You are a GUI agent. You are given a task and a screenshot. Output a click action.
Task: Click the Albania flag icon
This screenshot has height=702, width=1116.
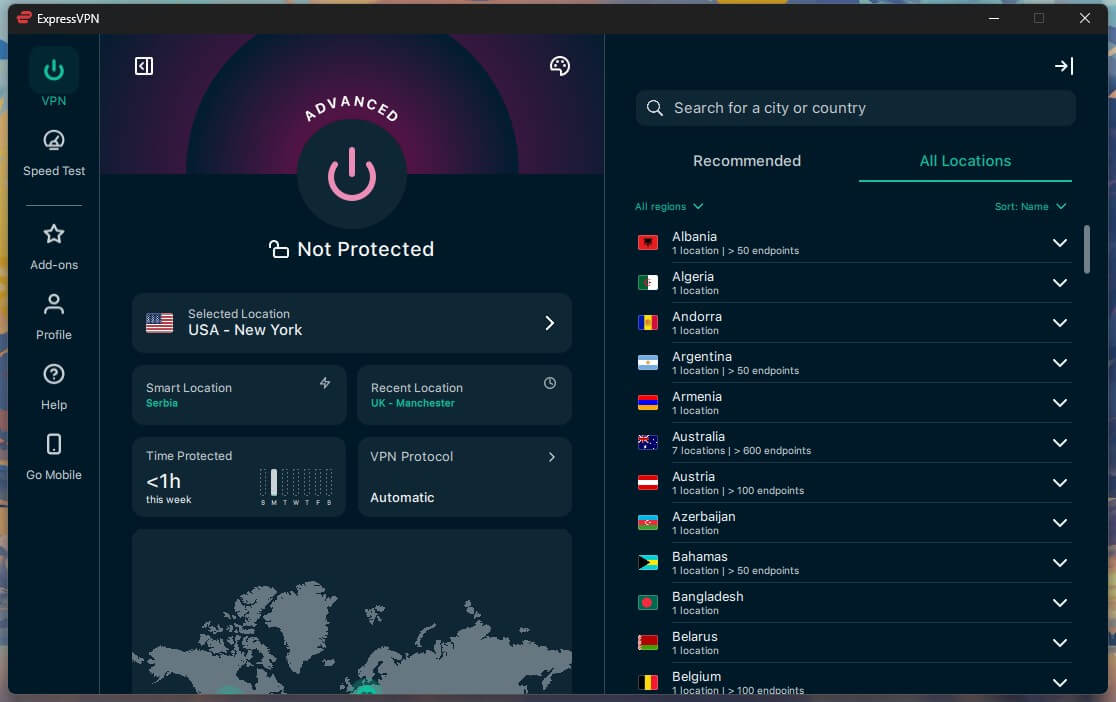tap(648, 243)
